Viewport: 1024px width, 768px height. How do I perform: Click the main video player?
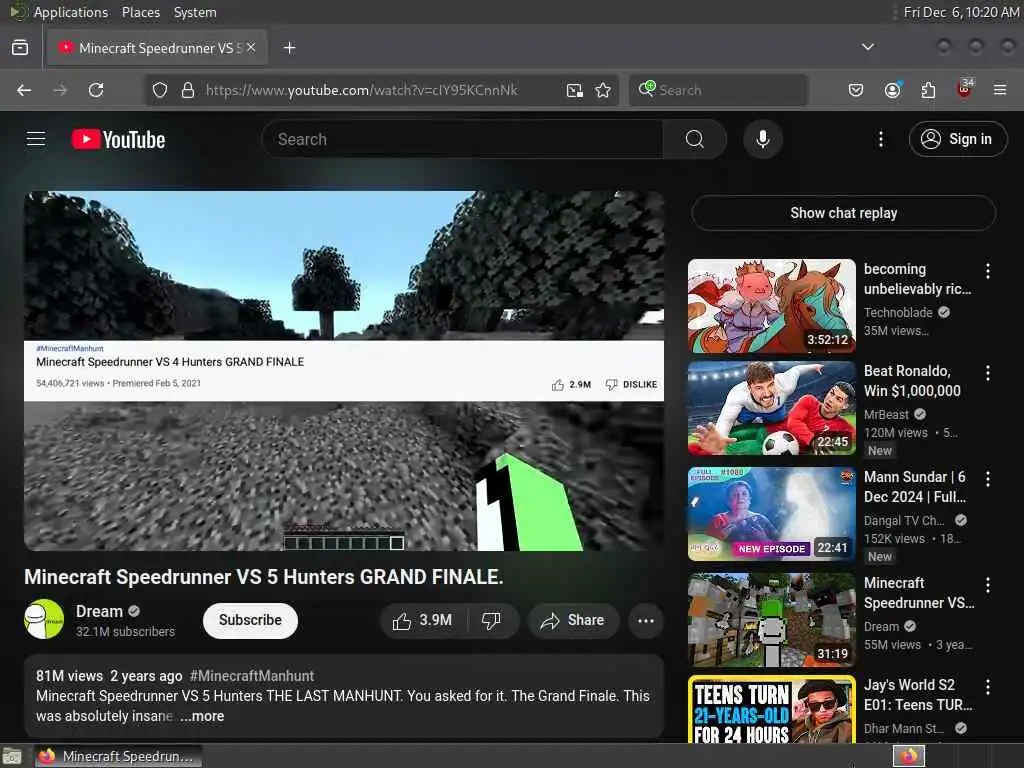(344, 371)
